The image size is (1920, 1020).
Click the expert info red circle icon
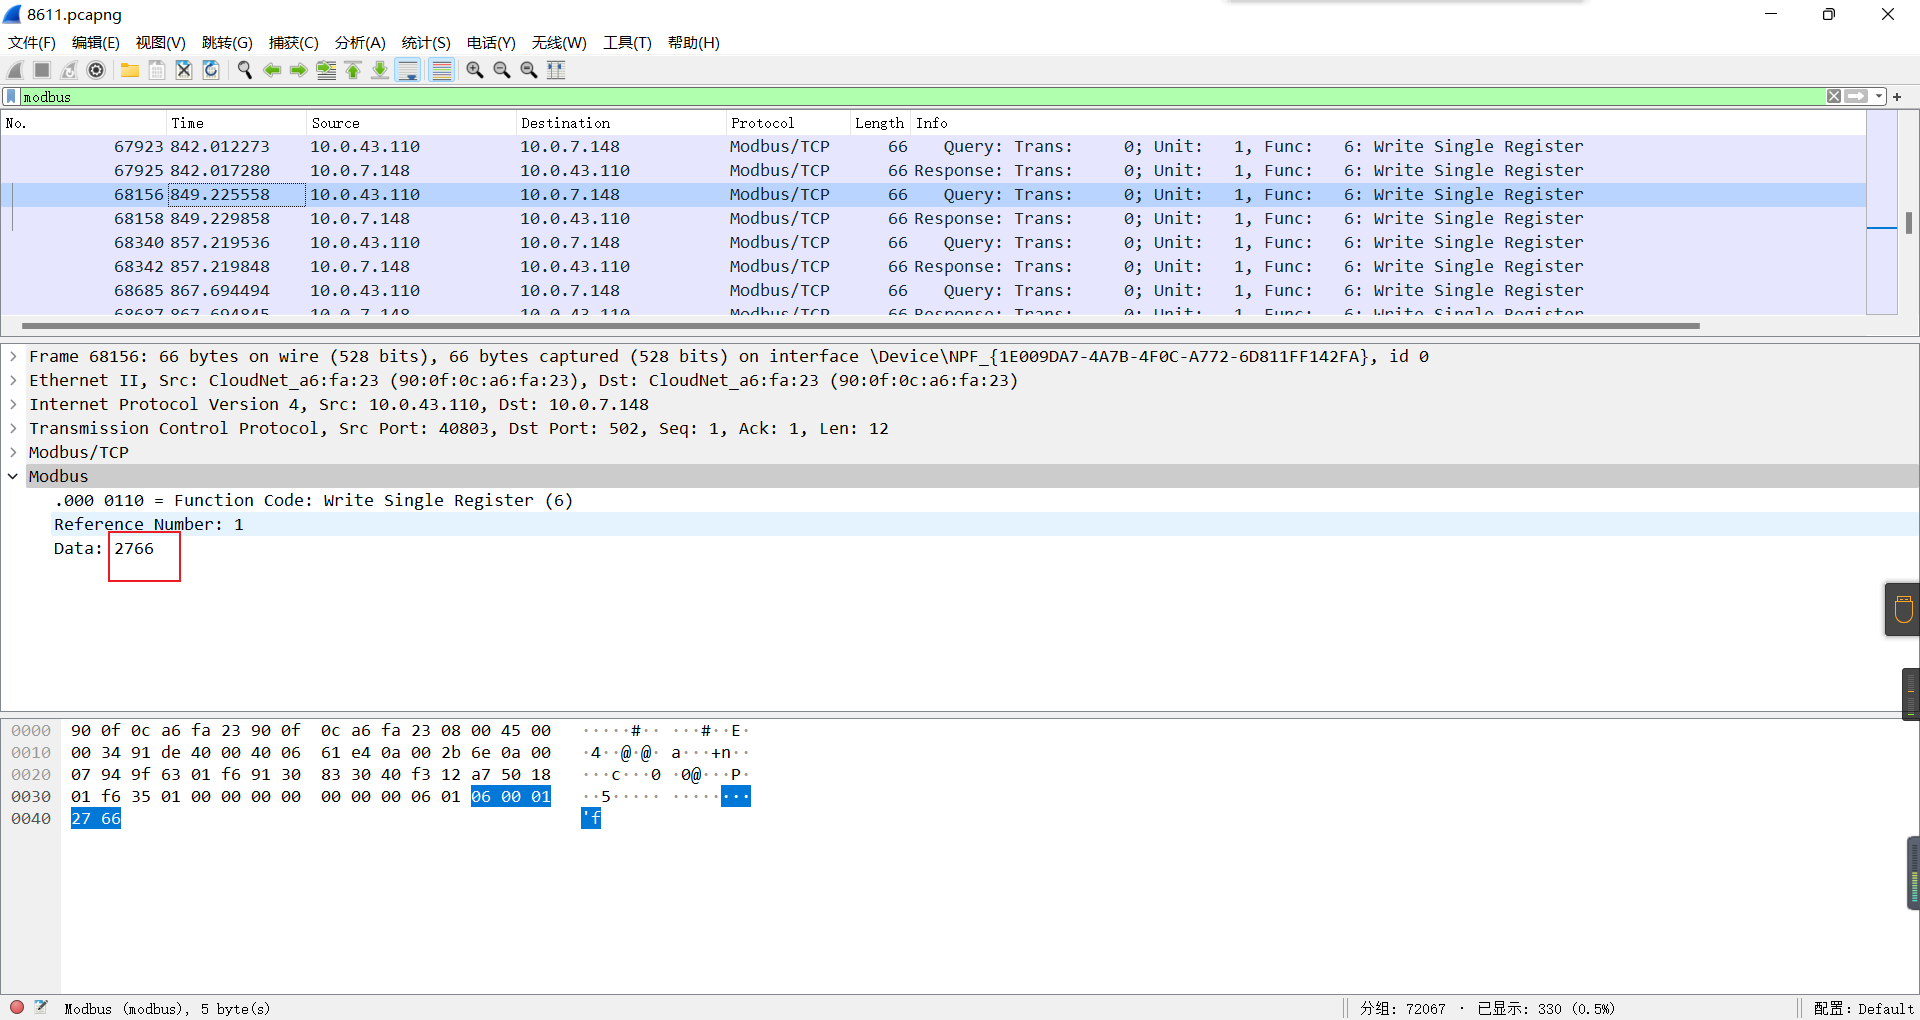[x=17, y=1007]
